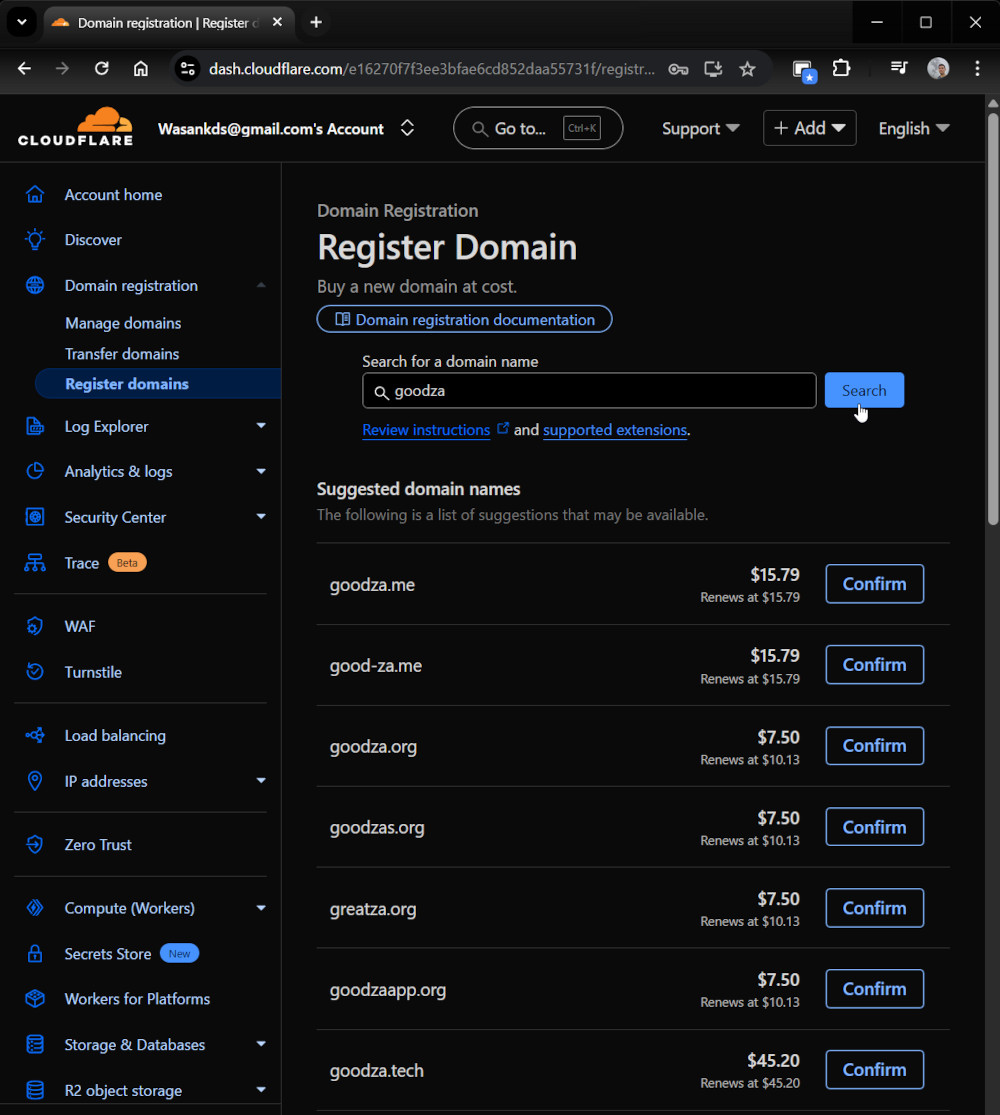
Task: Expand the Support dropdown menu
Action: (700, 128)
